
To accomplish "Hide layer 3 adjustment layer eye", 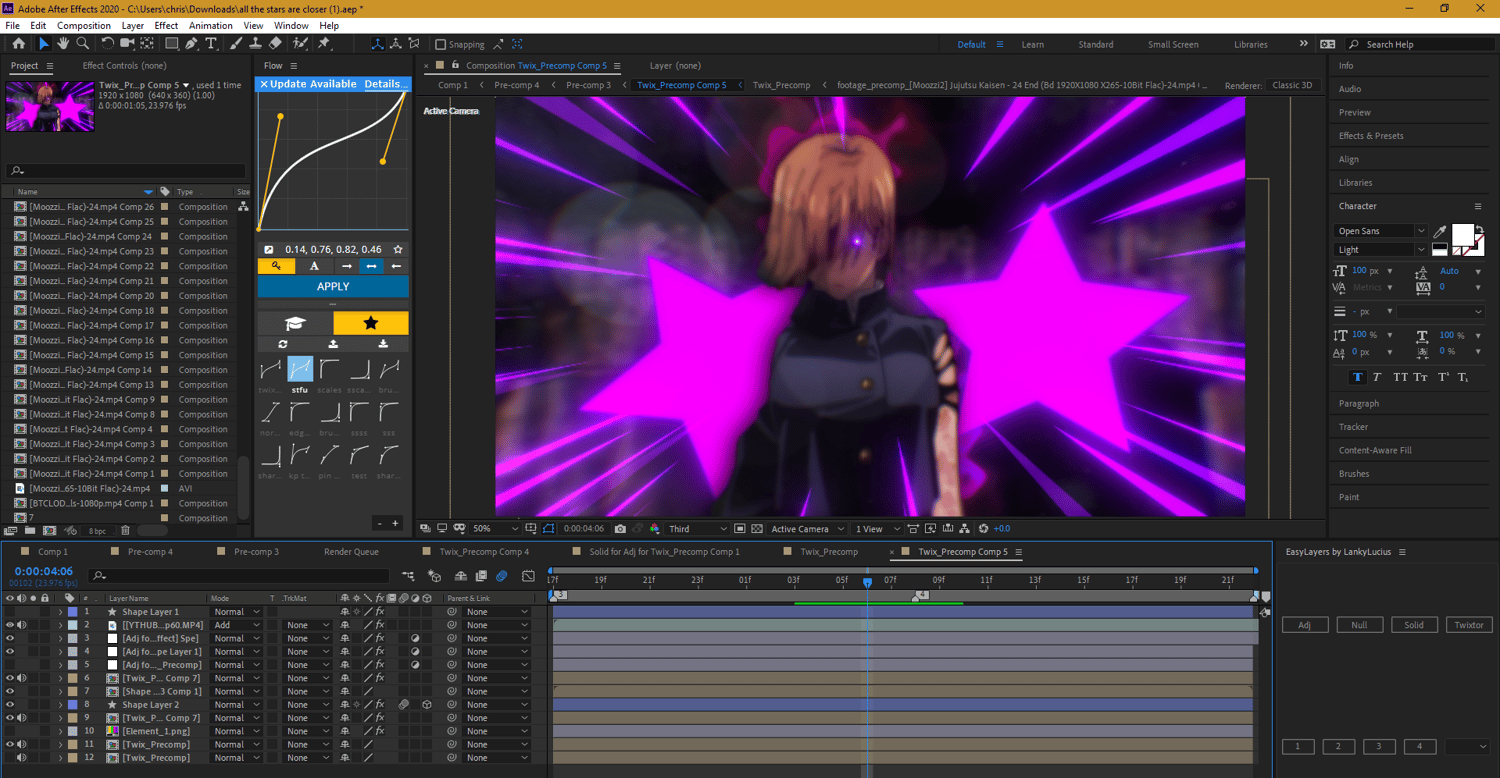I will (x=10, y=638).
